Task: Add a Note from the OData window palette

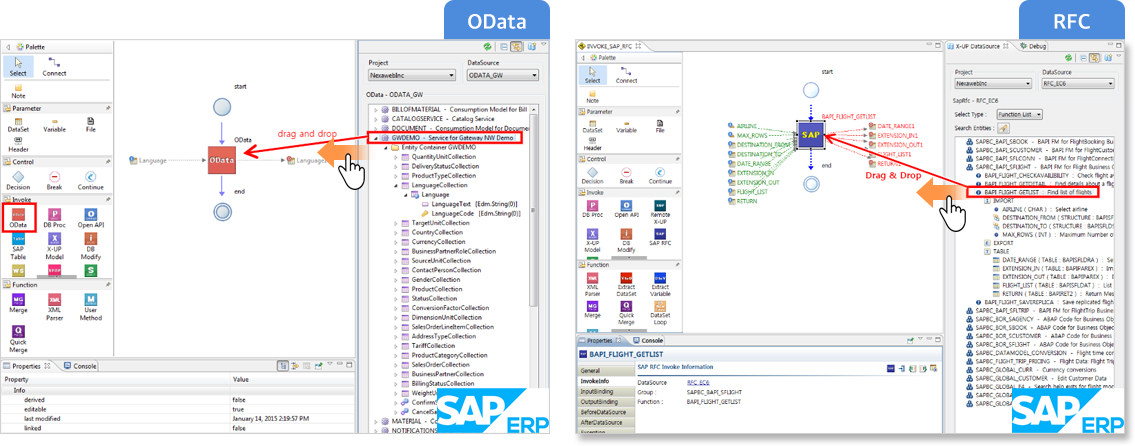Action: (19, 91)
